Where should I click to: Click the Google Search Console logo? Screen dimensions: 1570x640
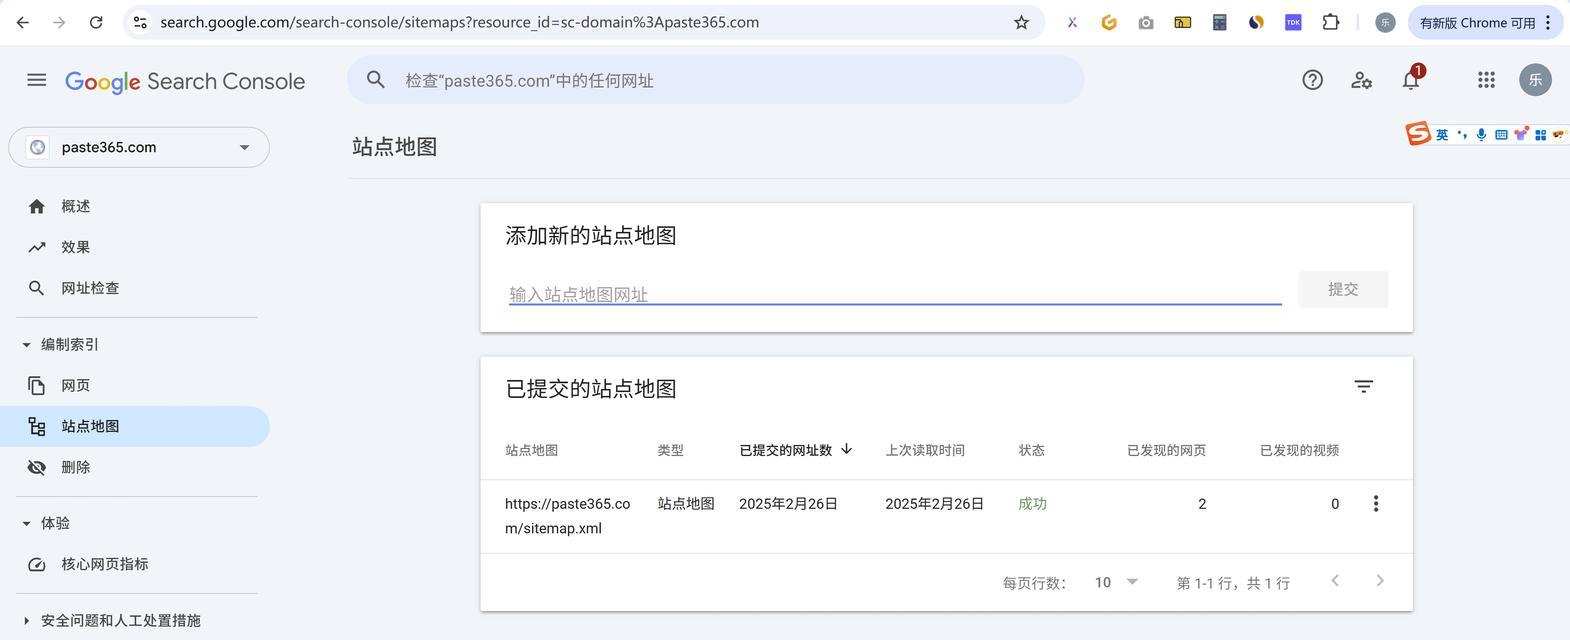coord(185,81)
